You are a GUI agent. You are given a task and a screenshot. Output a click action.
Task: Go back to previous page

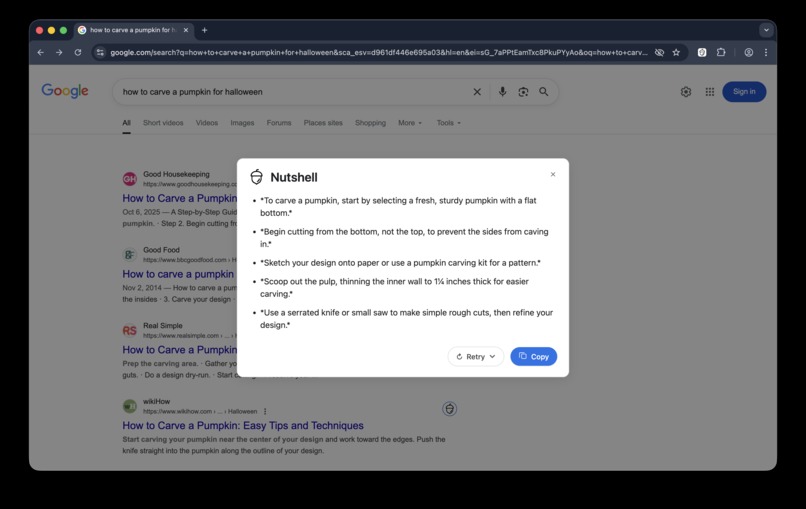click(41, 52)
